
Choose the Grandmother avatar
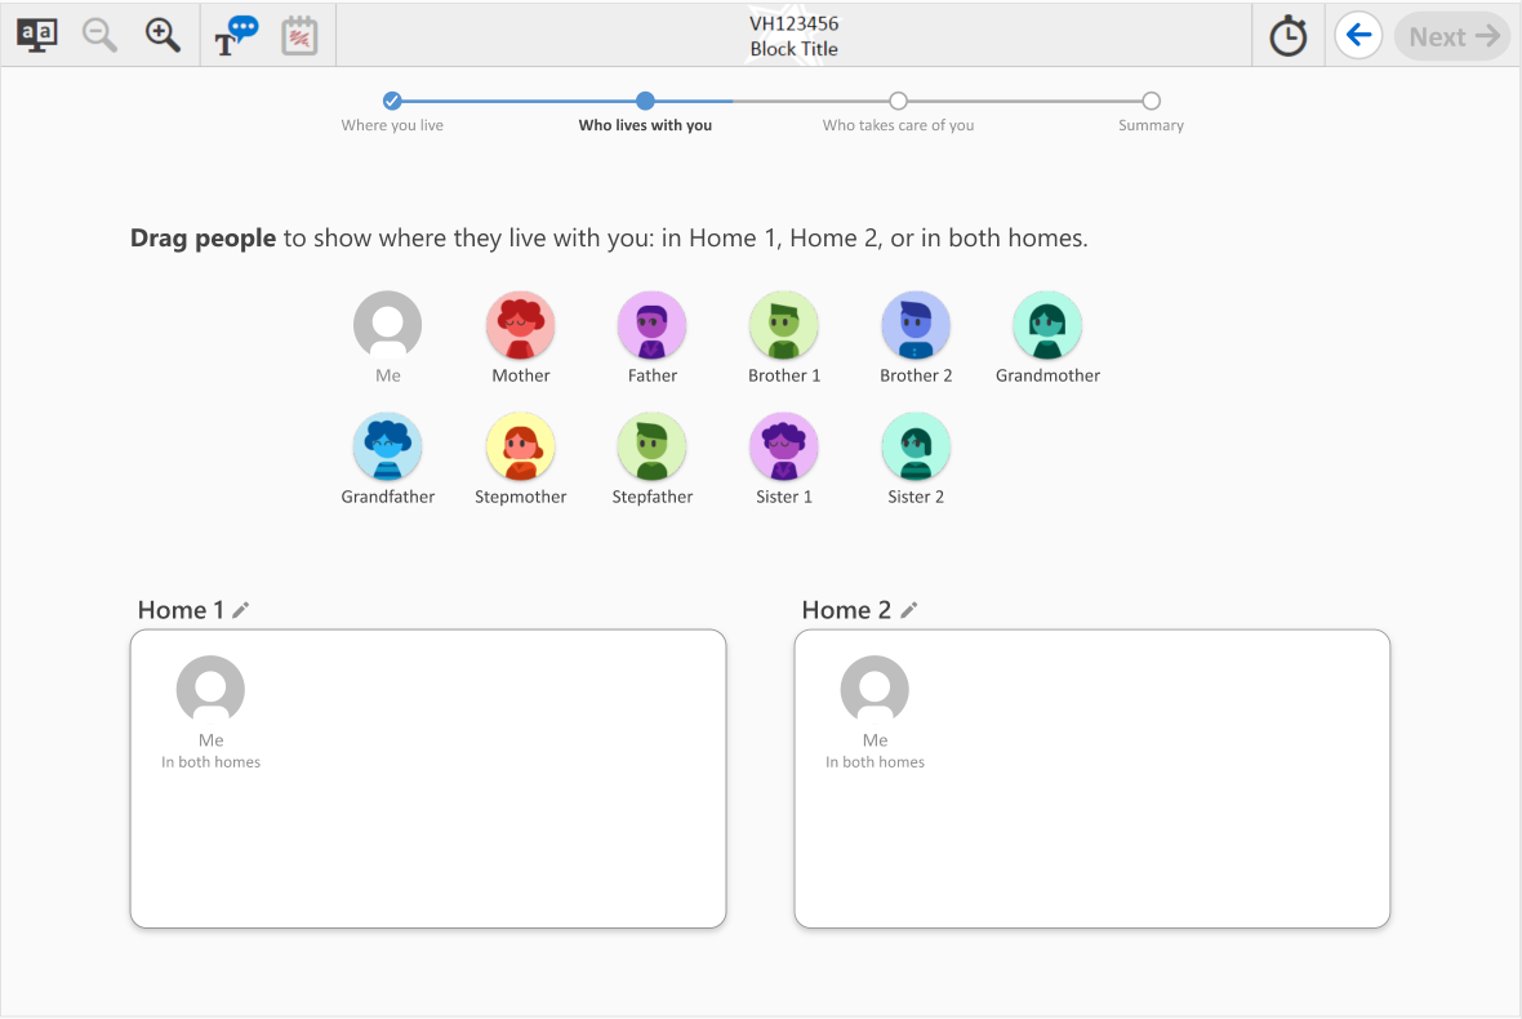tap(1047, 325)
